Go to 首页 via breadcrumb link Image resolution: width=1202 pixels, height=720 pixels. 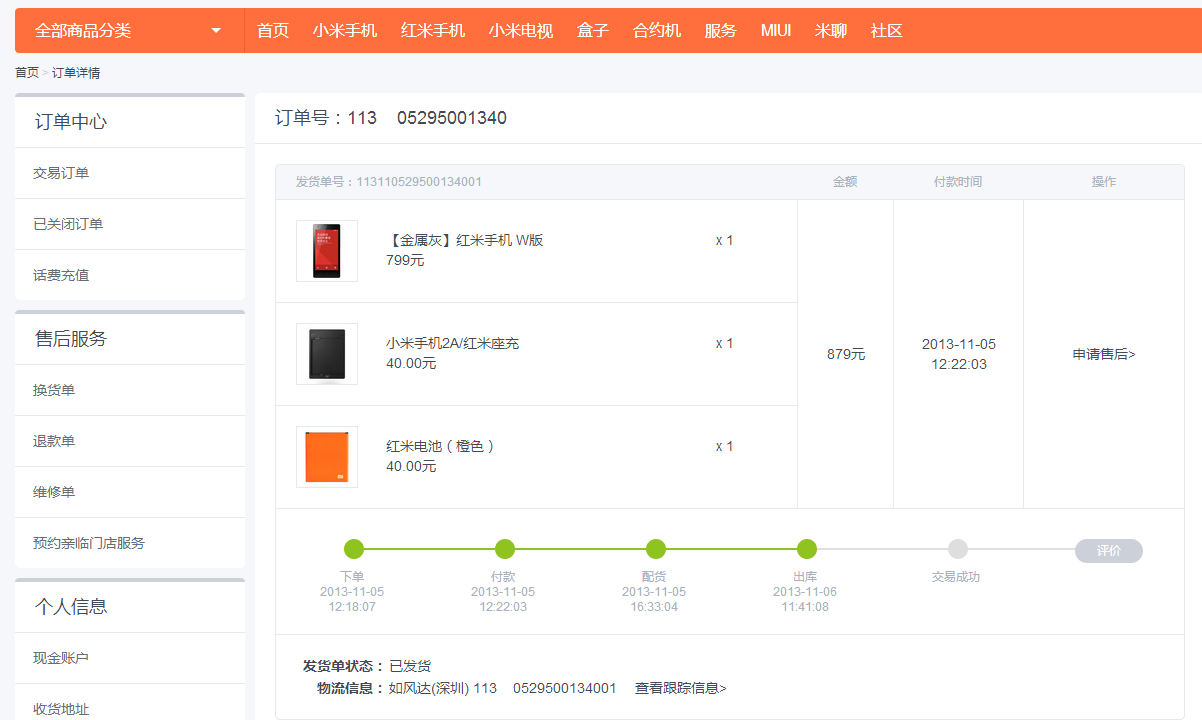coord(27,73)
